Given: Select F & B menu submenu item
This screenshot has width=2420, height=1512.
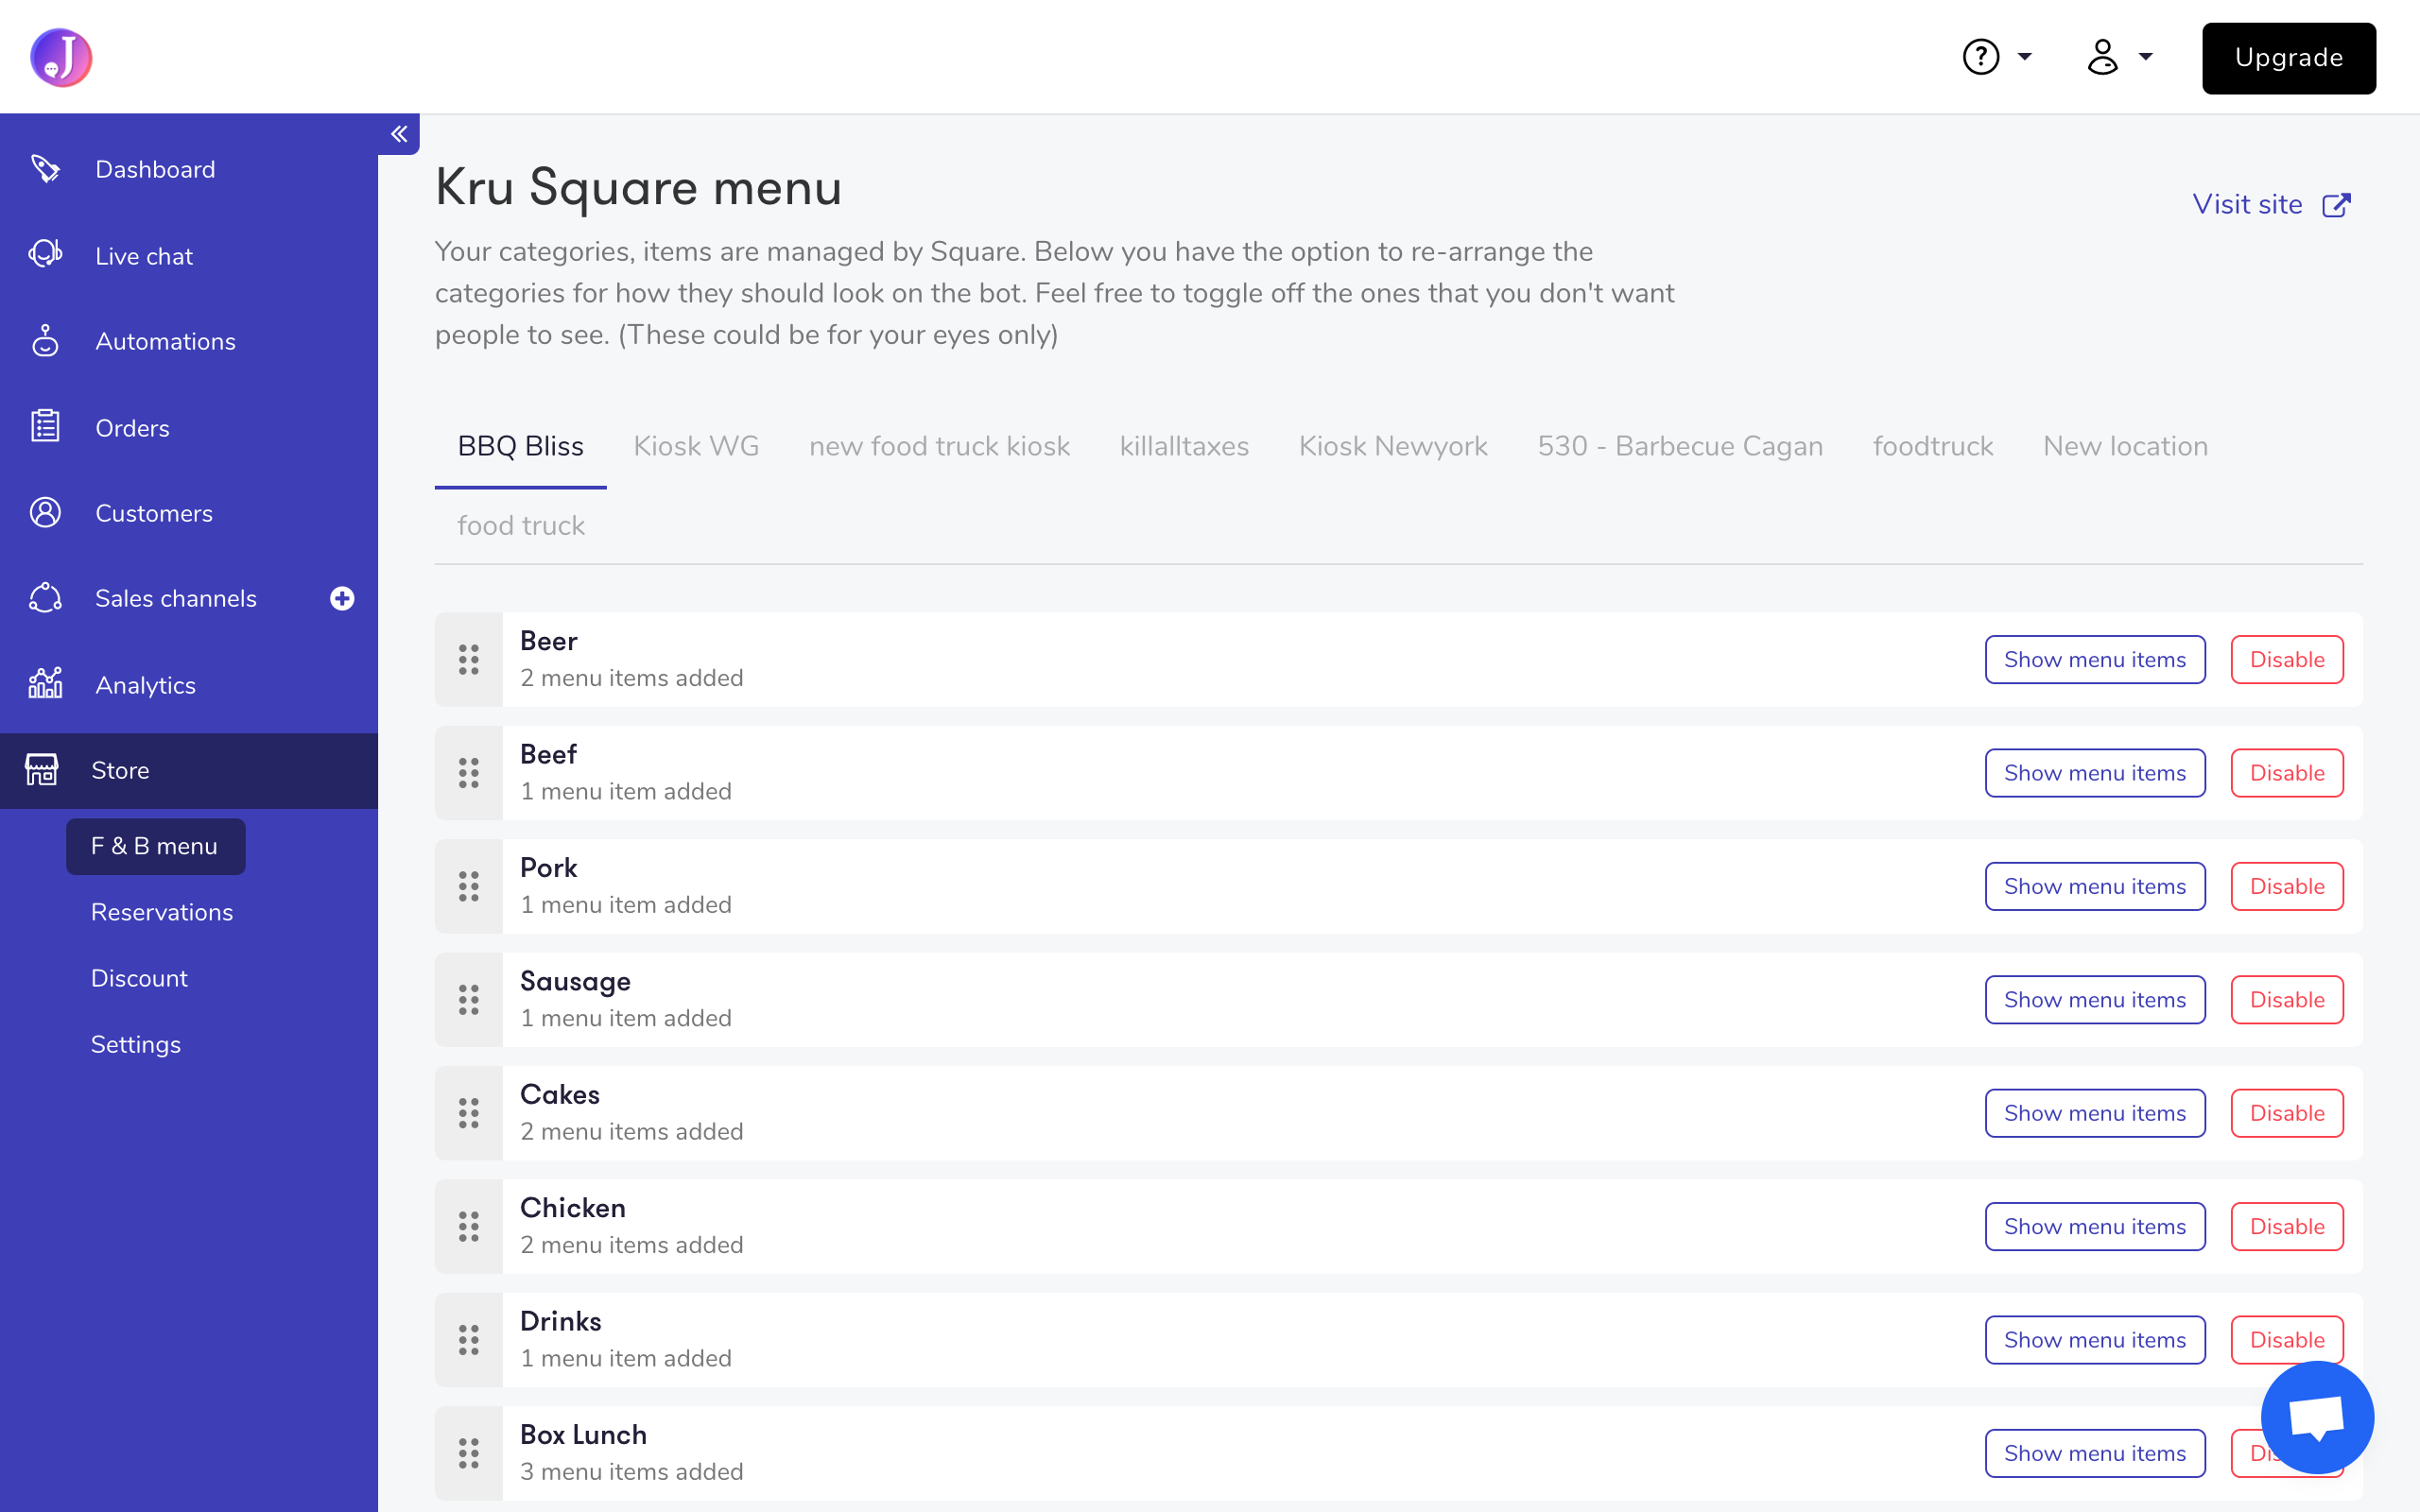Looking at the screenshot, I should [155, 846].
